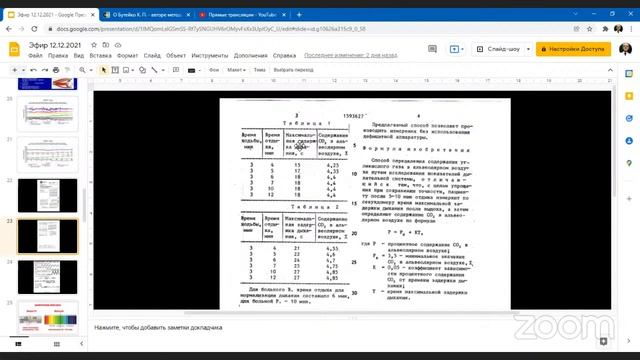
Task: Open the Правка menu
Action: [58, 56]
